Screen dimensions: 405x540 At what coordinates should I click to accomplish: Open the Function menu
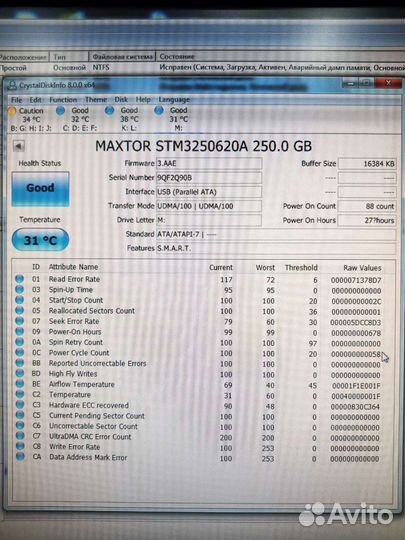(x=63, y=100)
